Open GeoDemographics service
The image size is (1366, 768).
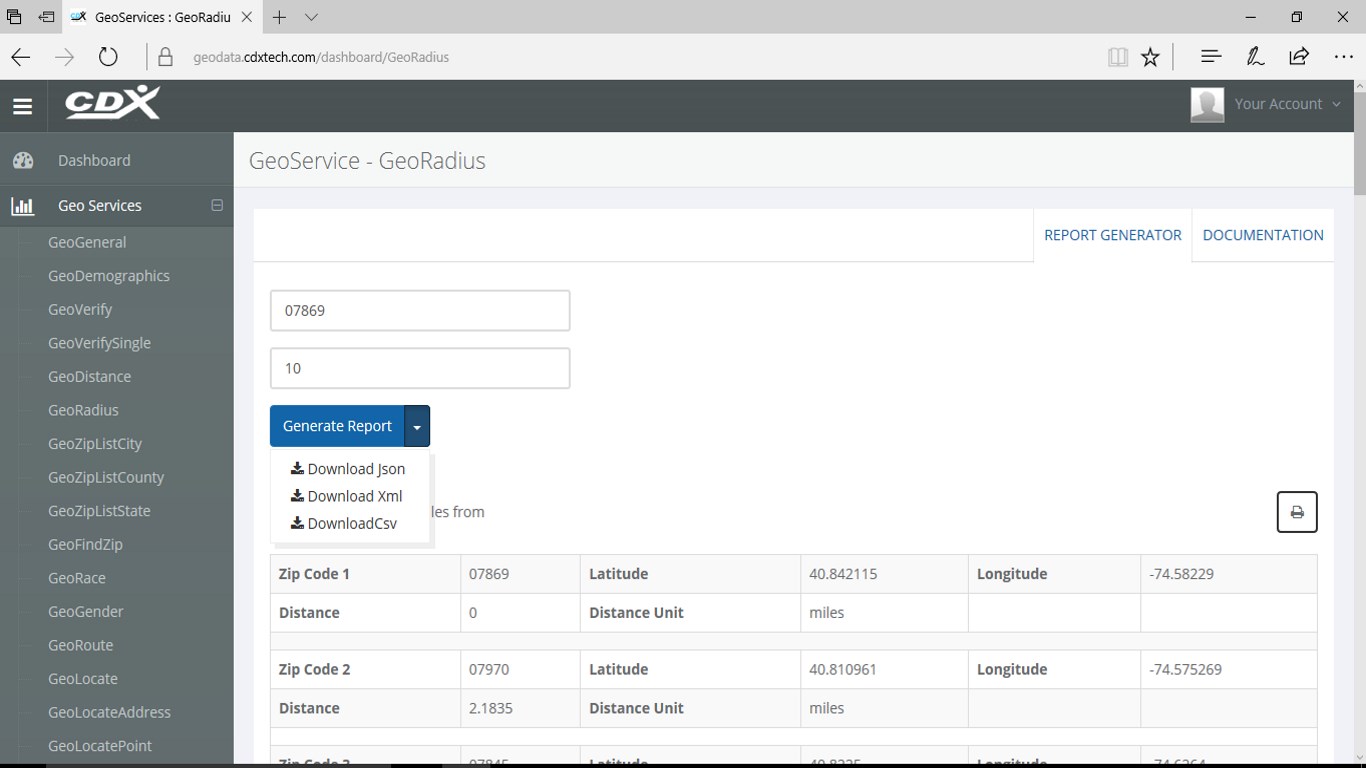pyautogui.click(x=109, y=276)
